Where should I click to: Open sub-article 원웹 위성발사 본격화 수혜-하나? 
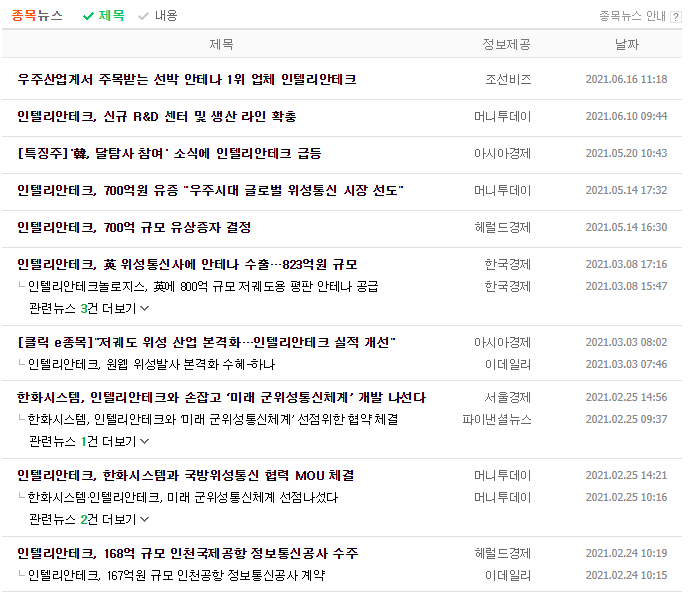[152, 365]
